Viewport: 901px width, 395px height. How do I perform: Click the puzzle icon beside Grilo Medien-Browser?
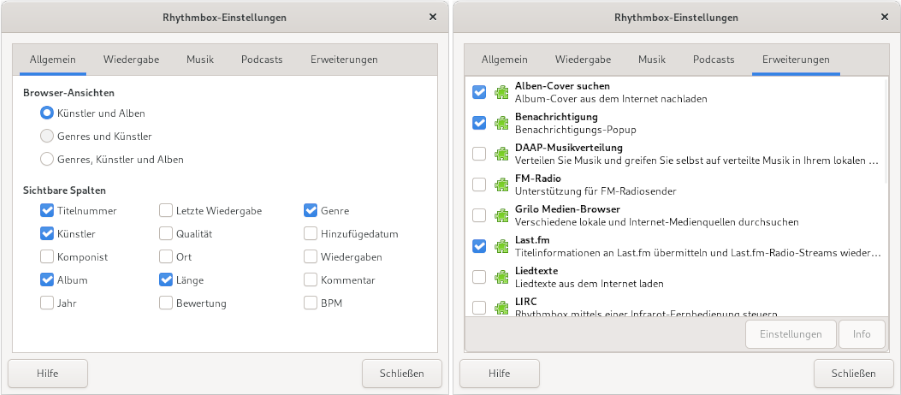point(502,216)
